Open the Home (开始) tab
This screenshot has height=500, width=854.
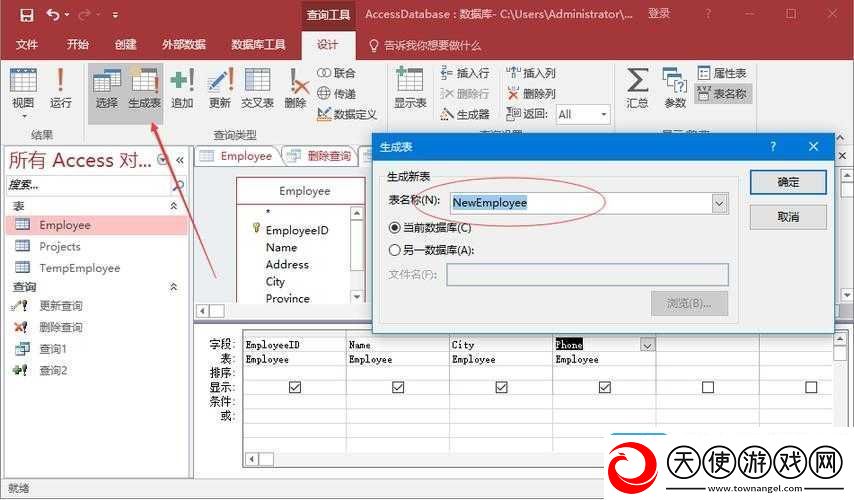coord(77,45)
